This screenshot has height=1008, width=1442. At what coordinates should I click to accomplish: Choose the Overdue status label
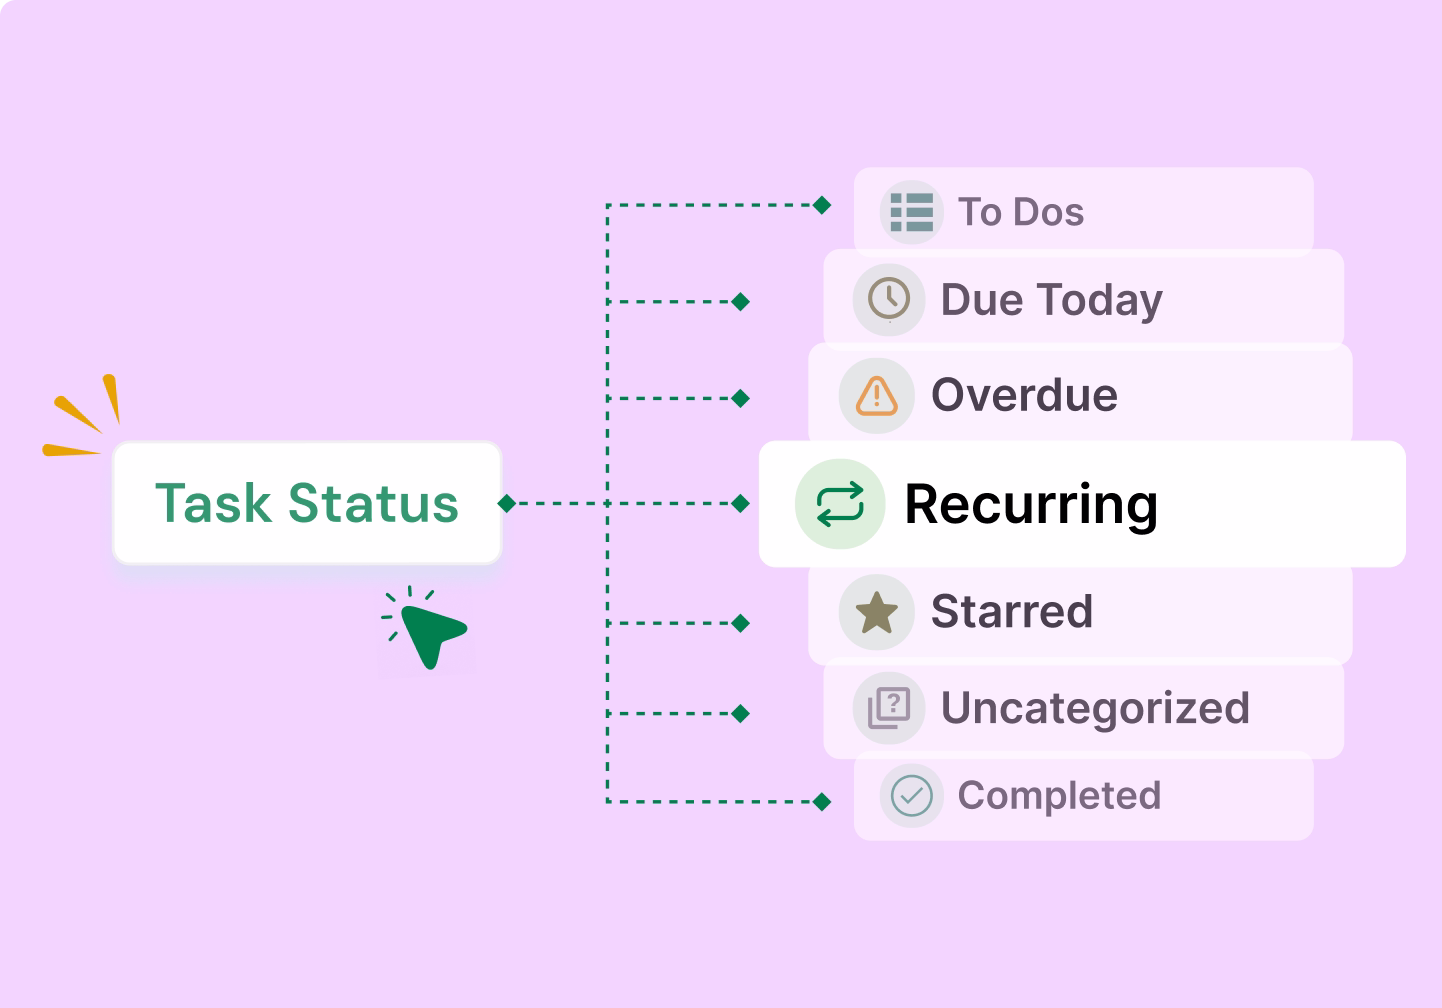pyautogui.click(x=1024, y=396)
